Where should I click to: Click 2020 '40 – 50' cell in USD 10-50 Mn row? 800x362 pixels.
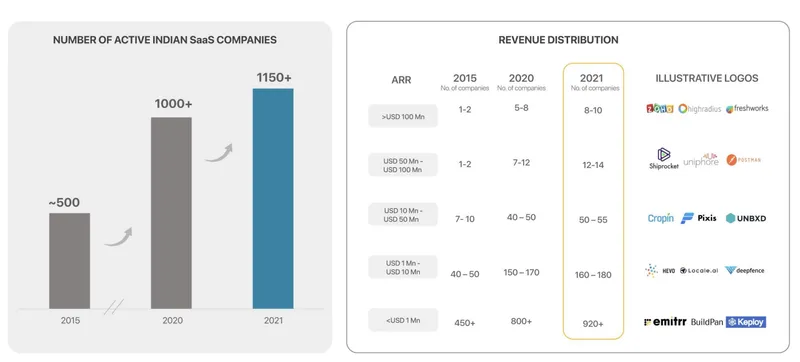point(521,217)
